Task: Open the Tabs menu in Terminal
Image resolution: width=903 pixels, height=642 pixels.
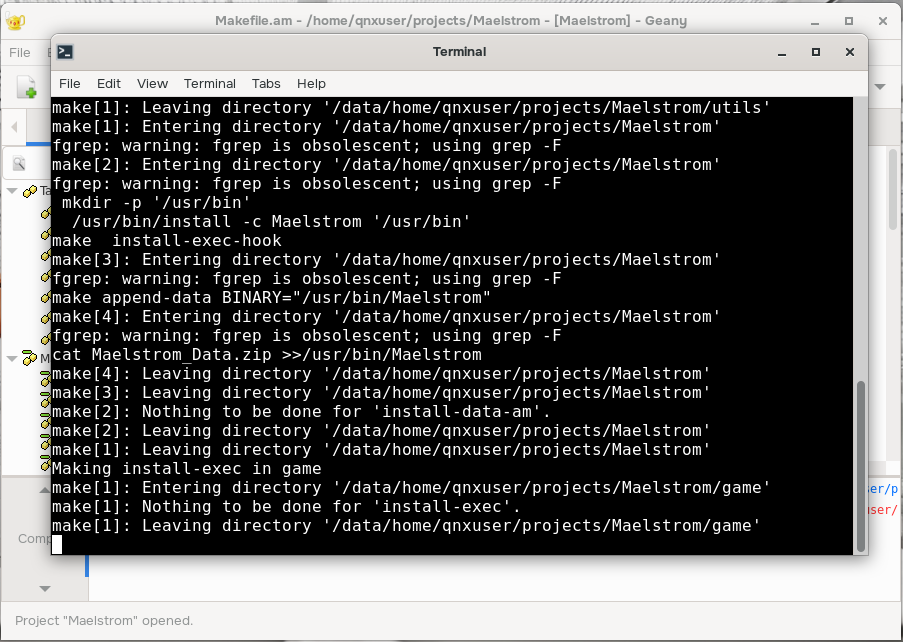Action: pyautogui.click(x=266, y=83)
